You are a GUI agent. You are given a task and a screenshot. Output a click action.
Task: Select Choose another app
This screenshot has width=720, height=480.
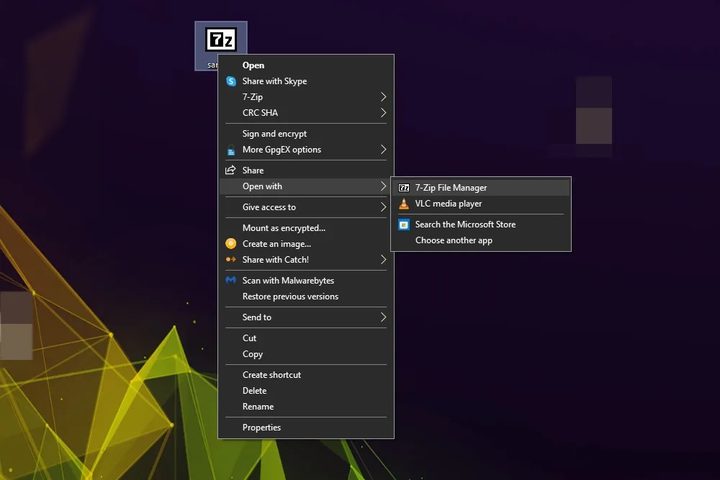[453, 241]
